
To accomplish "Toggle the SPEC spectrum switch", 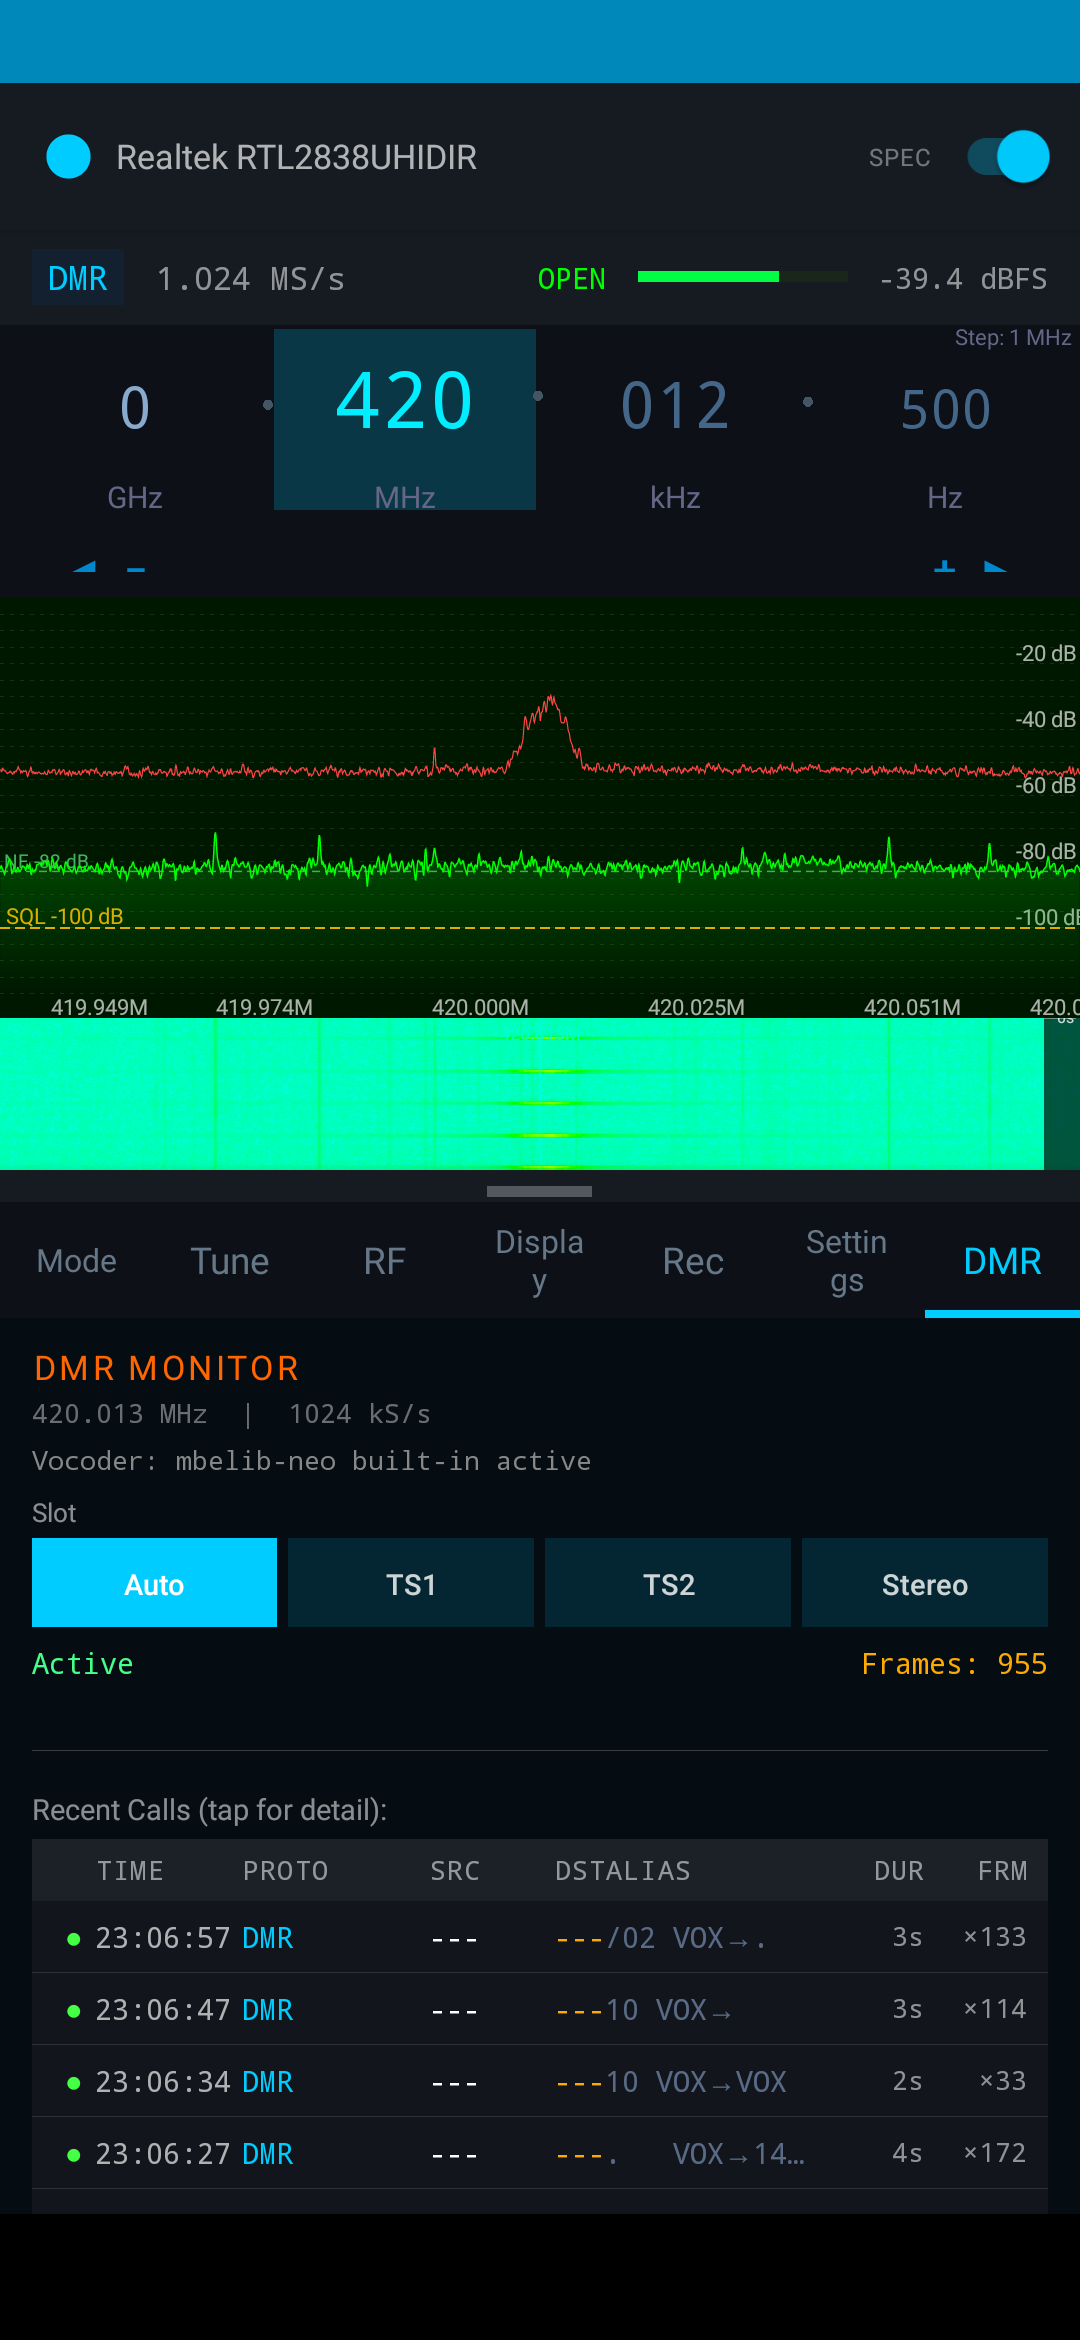I will (1008, 157).
